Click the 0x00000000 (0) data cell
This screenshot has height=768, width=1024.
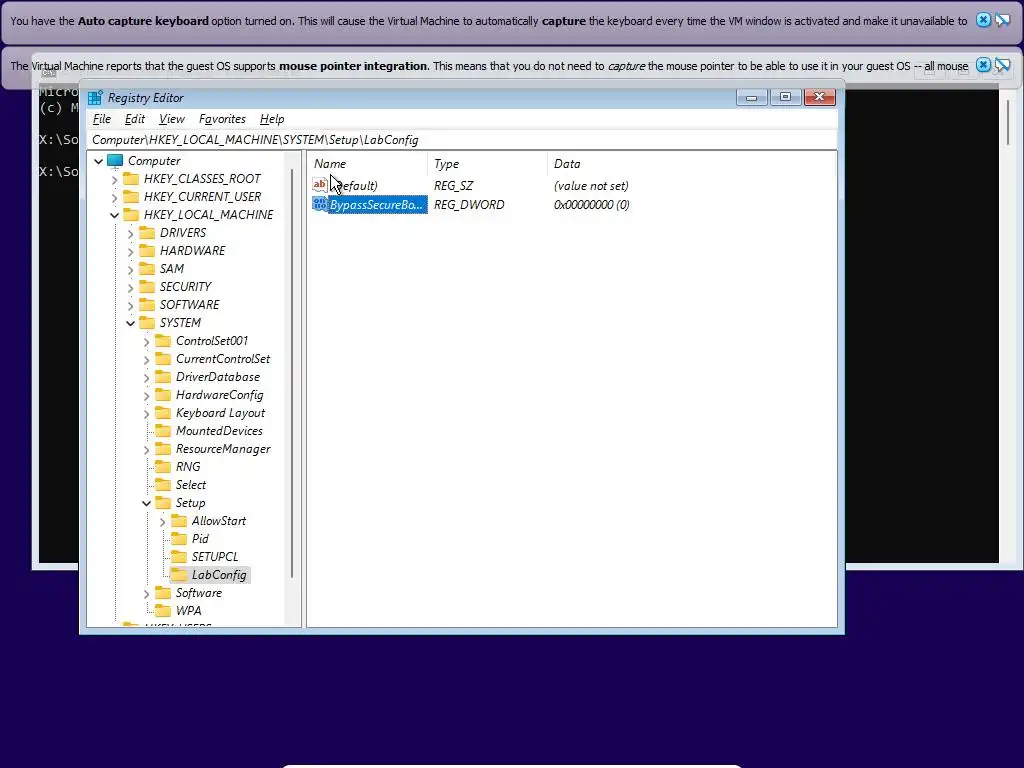[x=592, y=204]
